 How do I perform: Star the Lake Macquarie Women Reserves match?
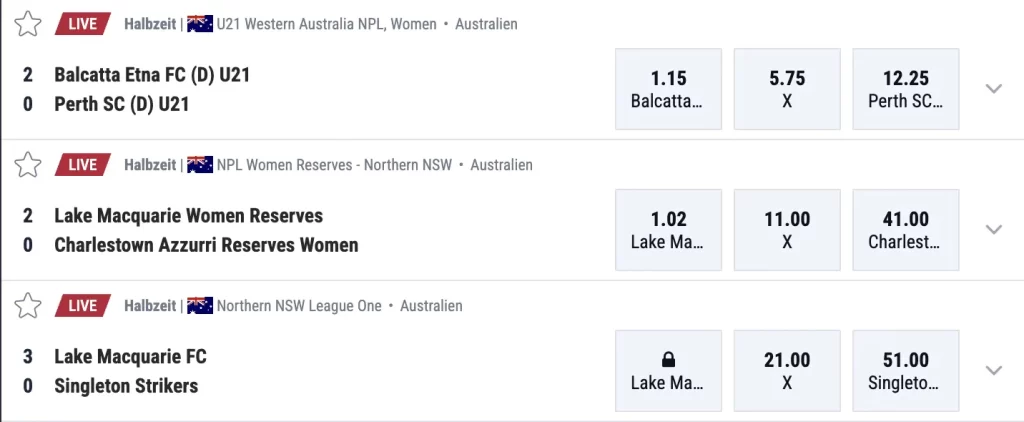(28, 165)
